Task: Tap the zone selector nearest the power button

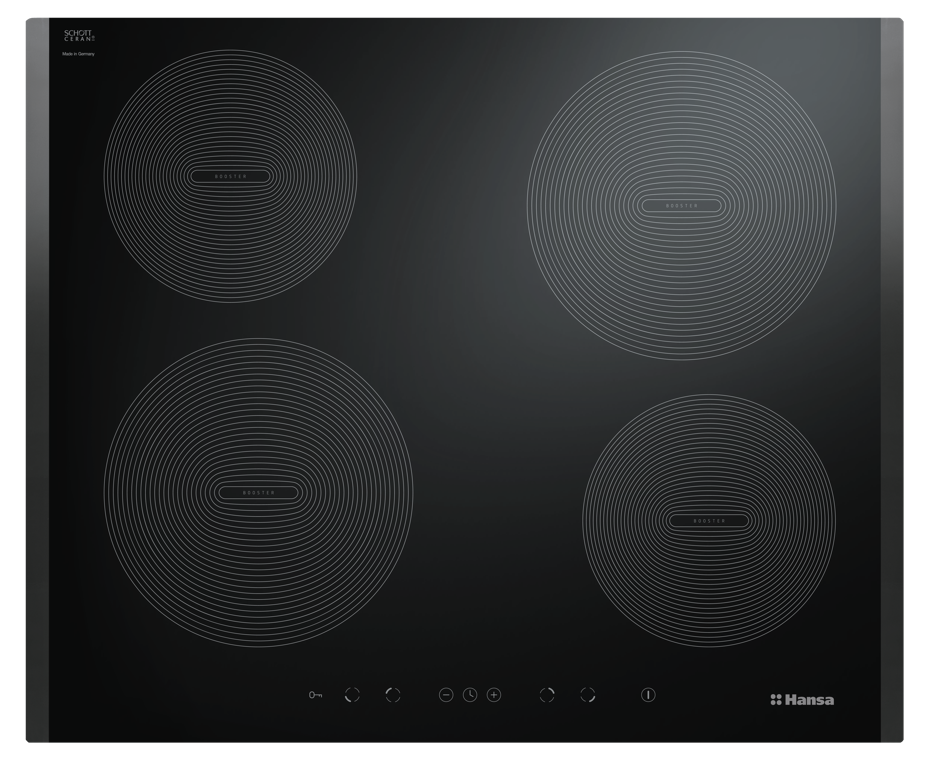Action: 588,695
